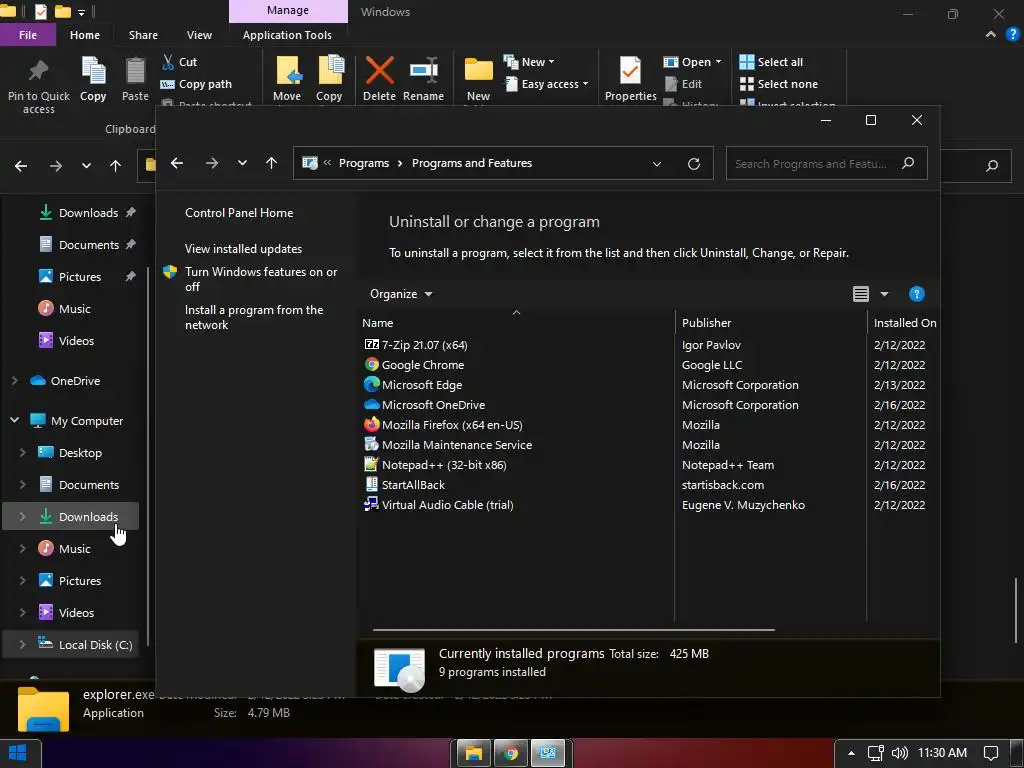Expand OneDrive in the navigation tree
1024x768 pixels.
(x=14, y=381)
